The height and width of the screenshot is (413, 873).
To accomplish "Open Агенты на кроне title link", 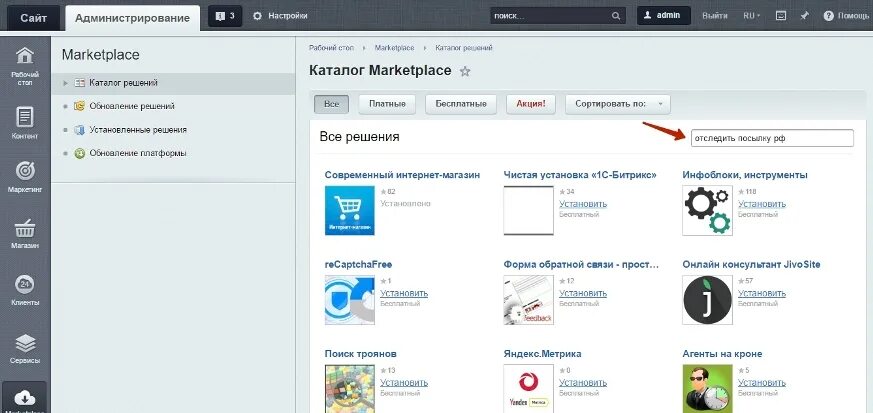I will pos(722,354).
